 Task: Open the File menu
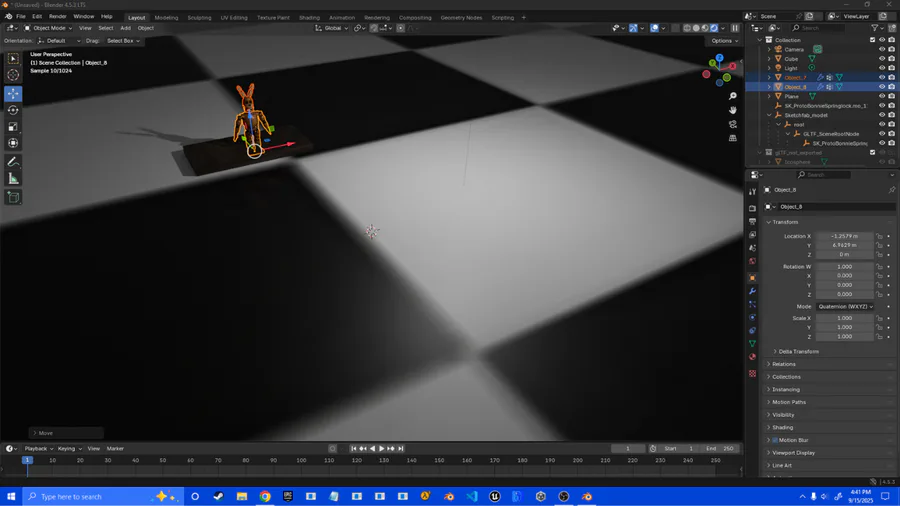pyautogui.click(x=21, y=17)
